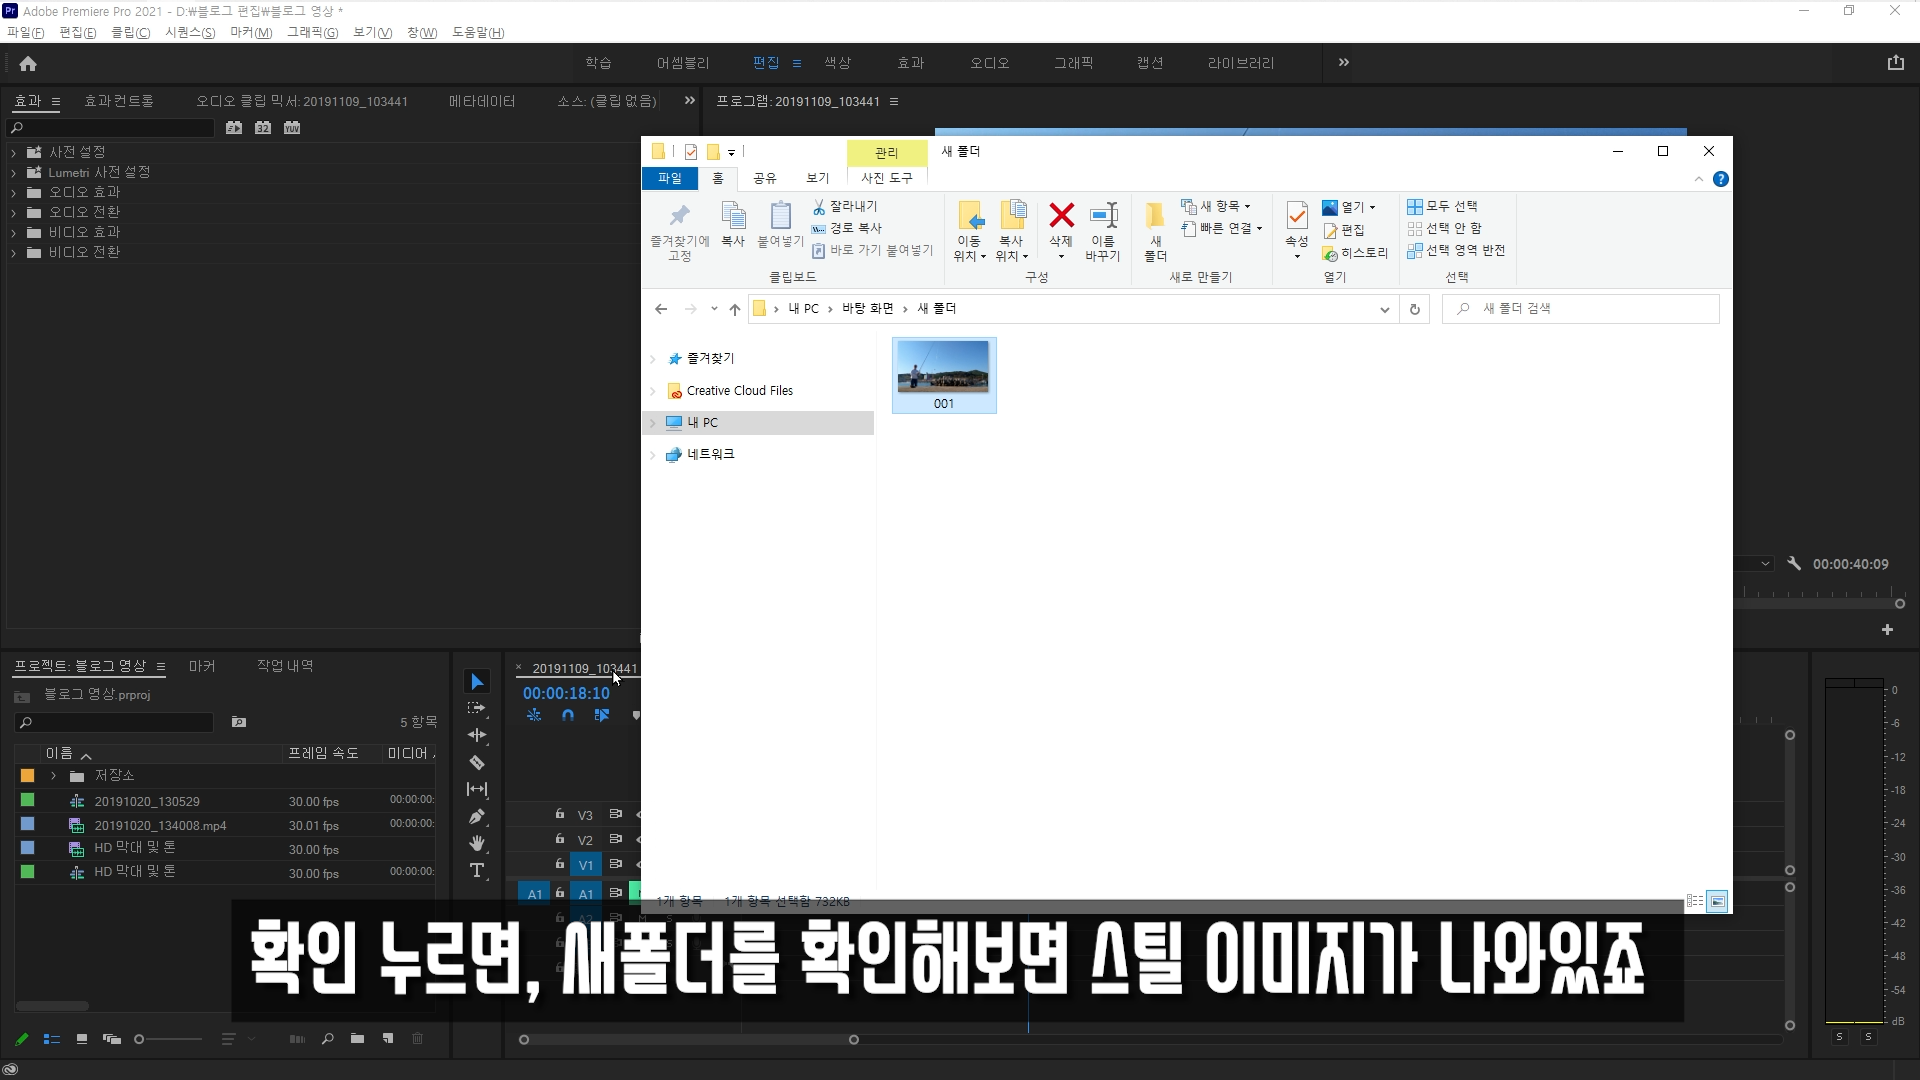Click the Slip tool icon
The height and width of the screenshot is (1080, 1920).
pyautogui.click(x=477, y=790)
